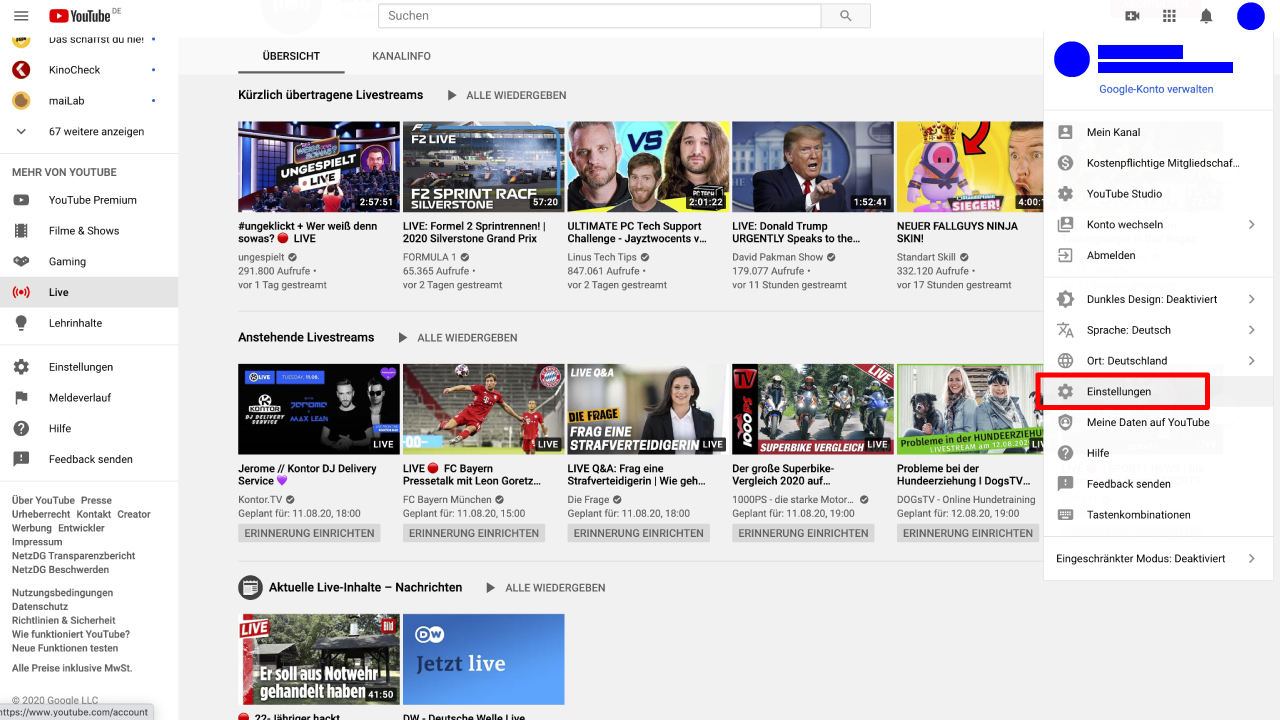Open Meine Daten auf YouTube

coord(1158,423)
